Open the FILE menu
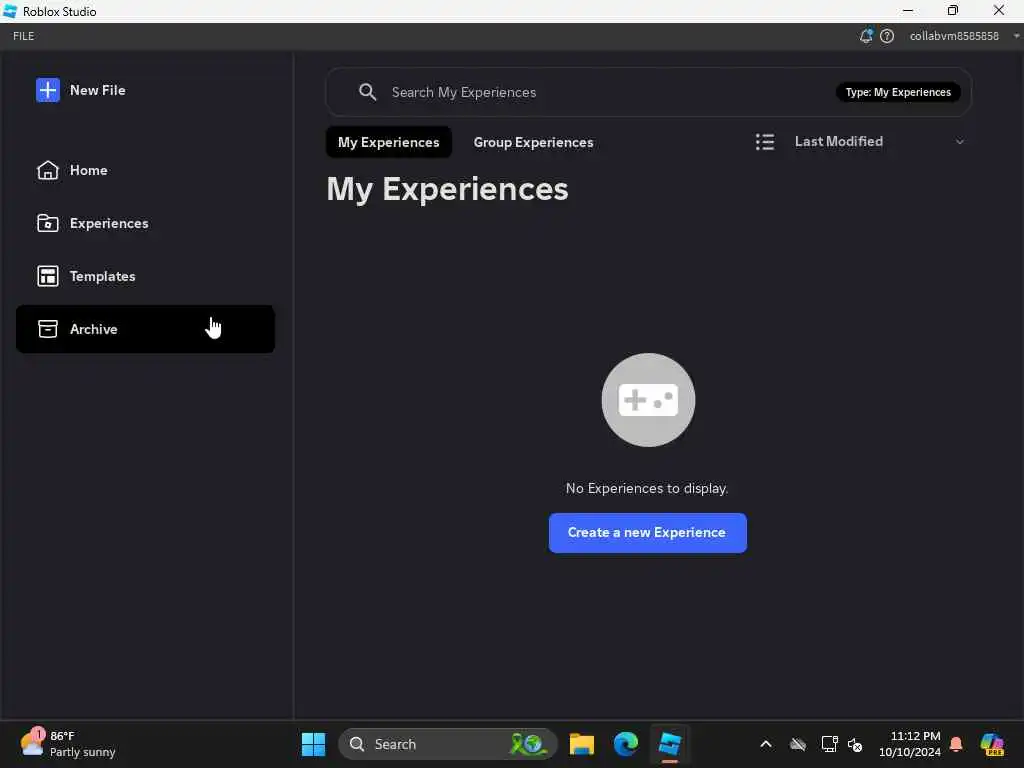Image resolution: width=1024 pixels, height=768 pixels. click(24, 36)
